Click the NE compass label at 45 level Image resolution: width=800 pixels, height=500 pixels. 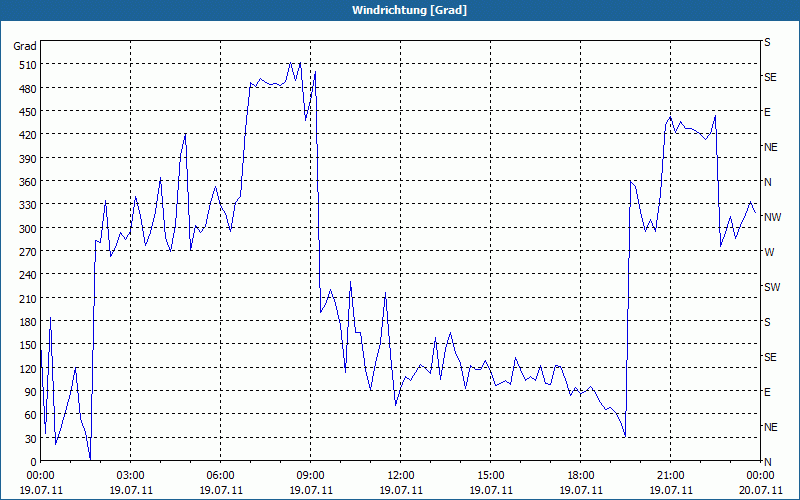pos(771,427)
